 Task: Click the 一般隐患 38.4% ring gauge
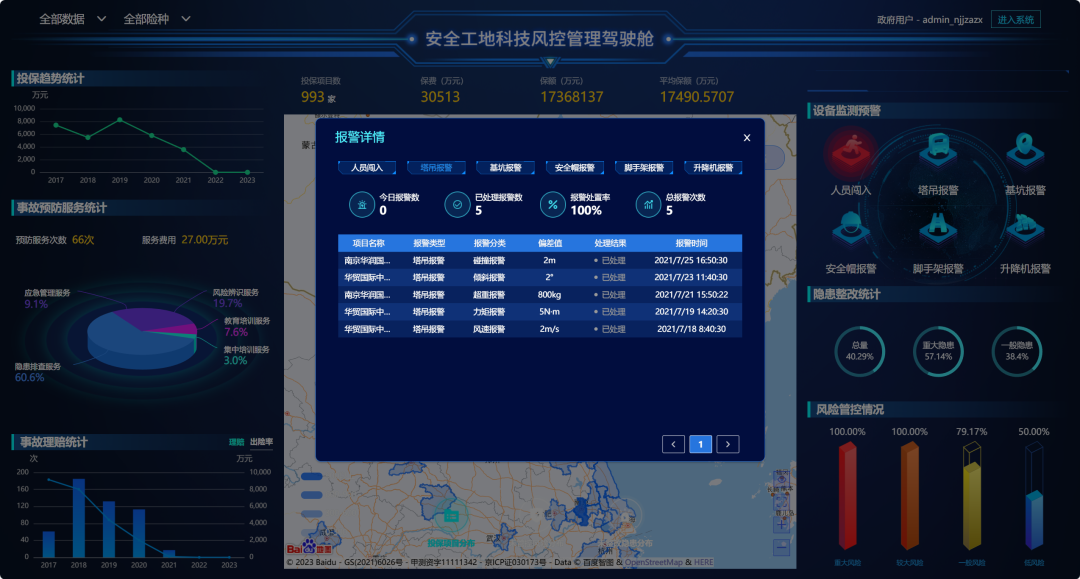(1017, 351)
